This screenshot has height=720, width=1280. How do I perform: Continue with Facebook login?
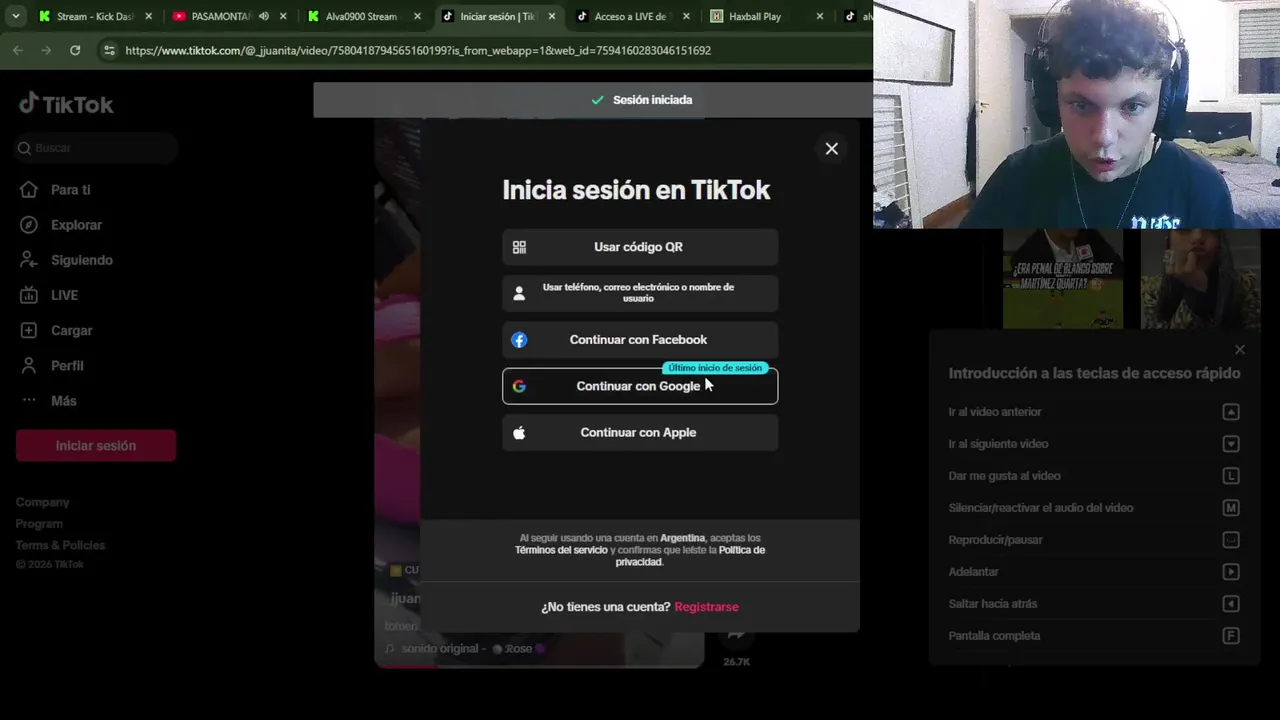tap(640, 340)
